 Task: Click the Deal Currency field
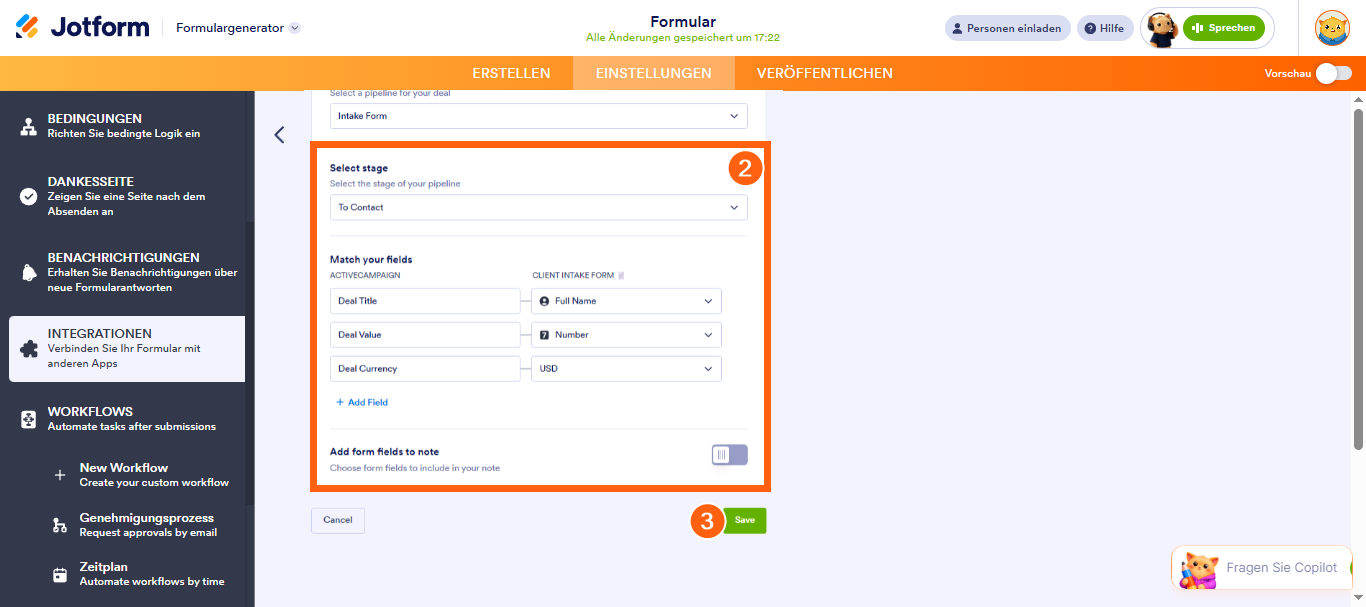tap(425, 369)
